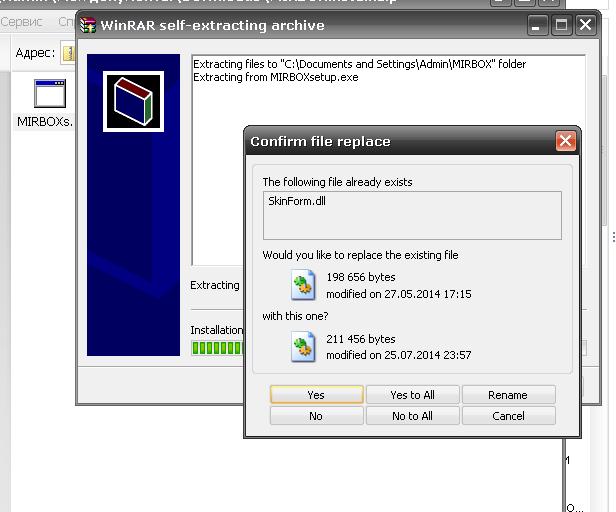Choose Yes to All in replace dialog
The width and height of the screenshot is (616, 512).
tap(412, 395)
